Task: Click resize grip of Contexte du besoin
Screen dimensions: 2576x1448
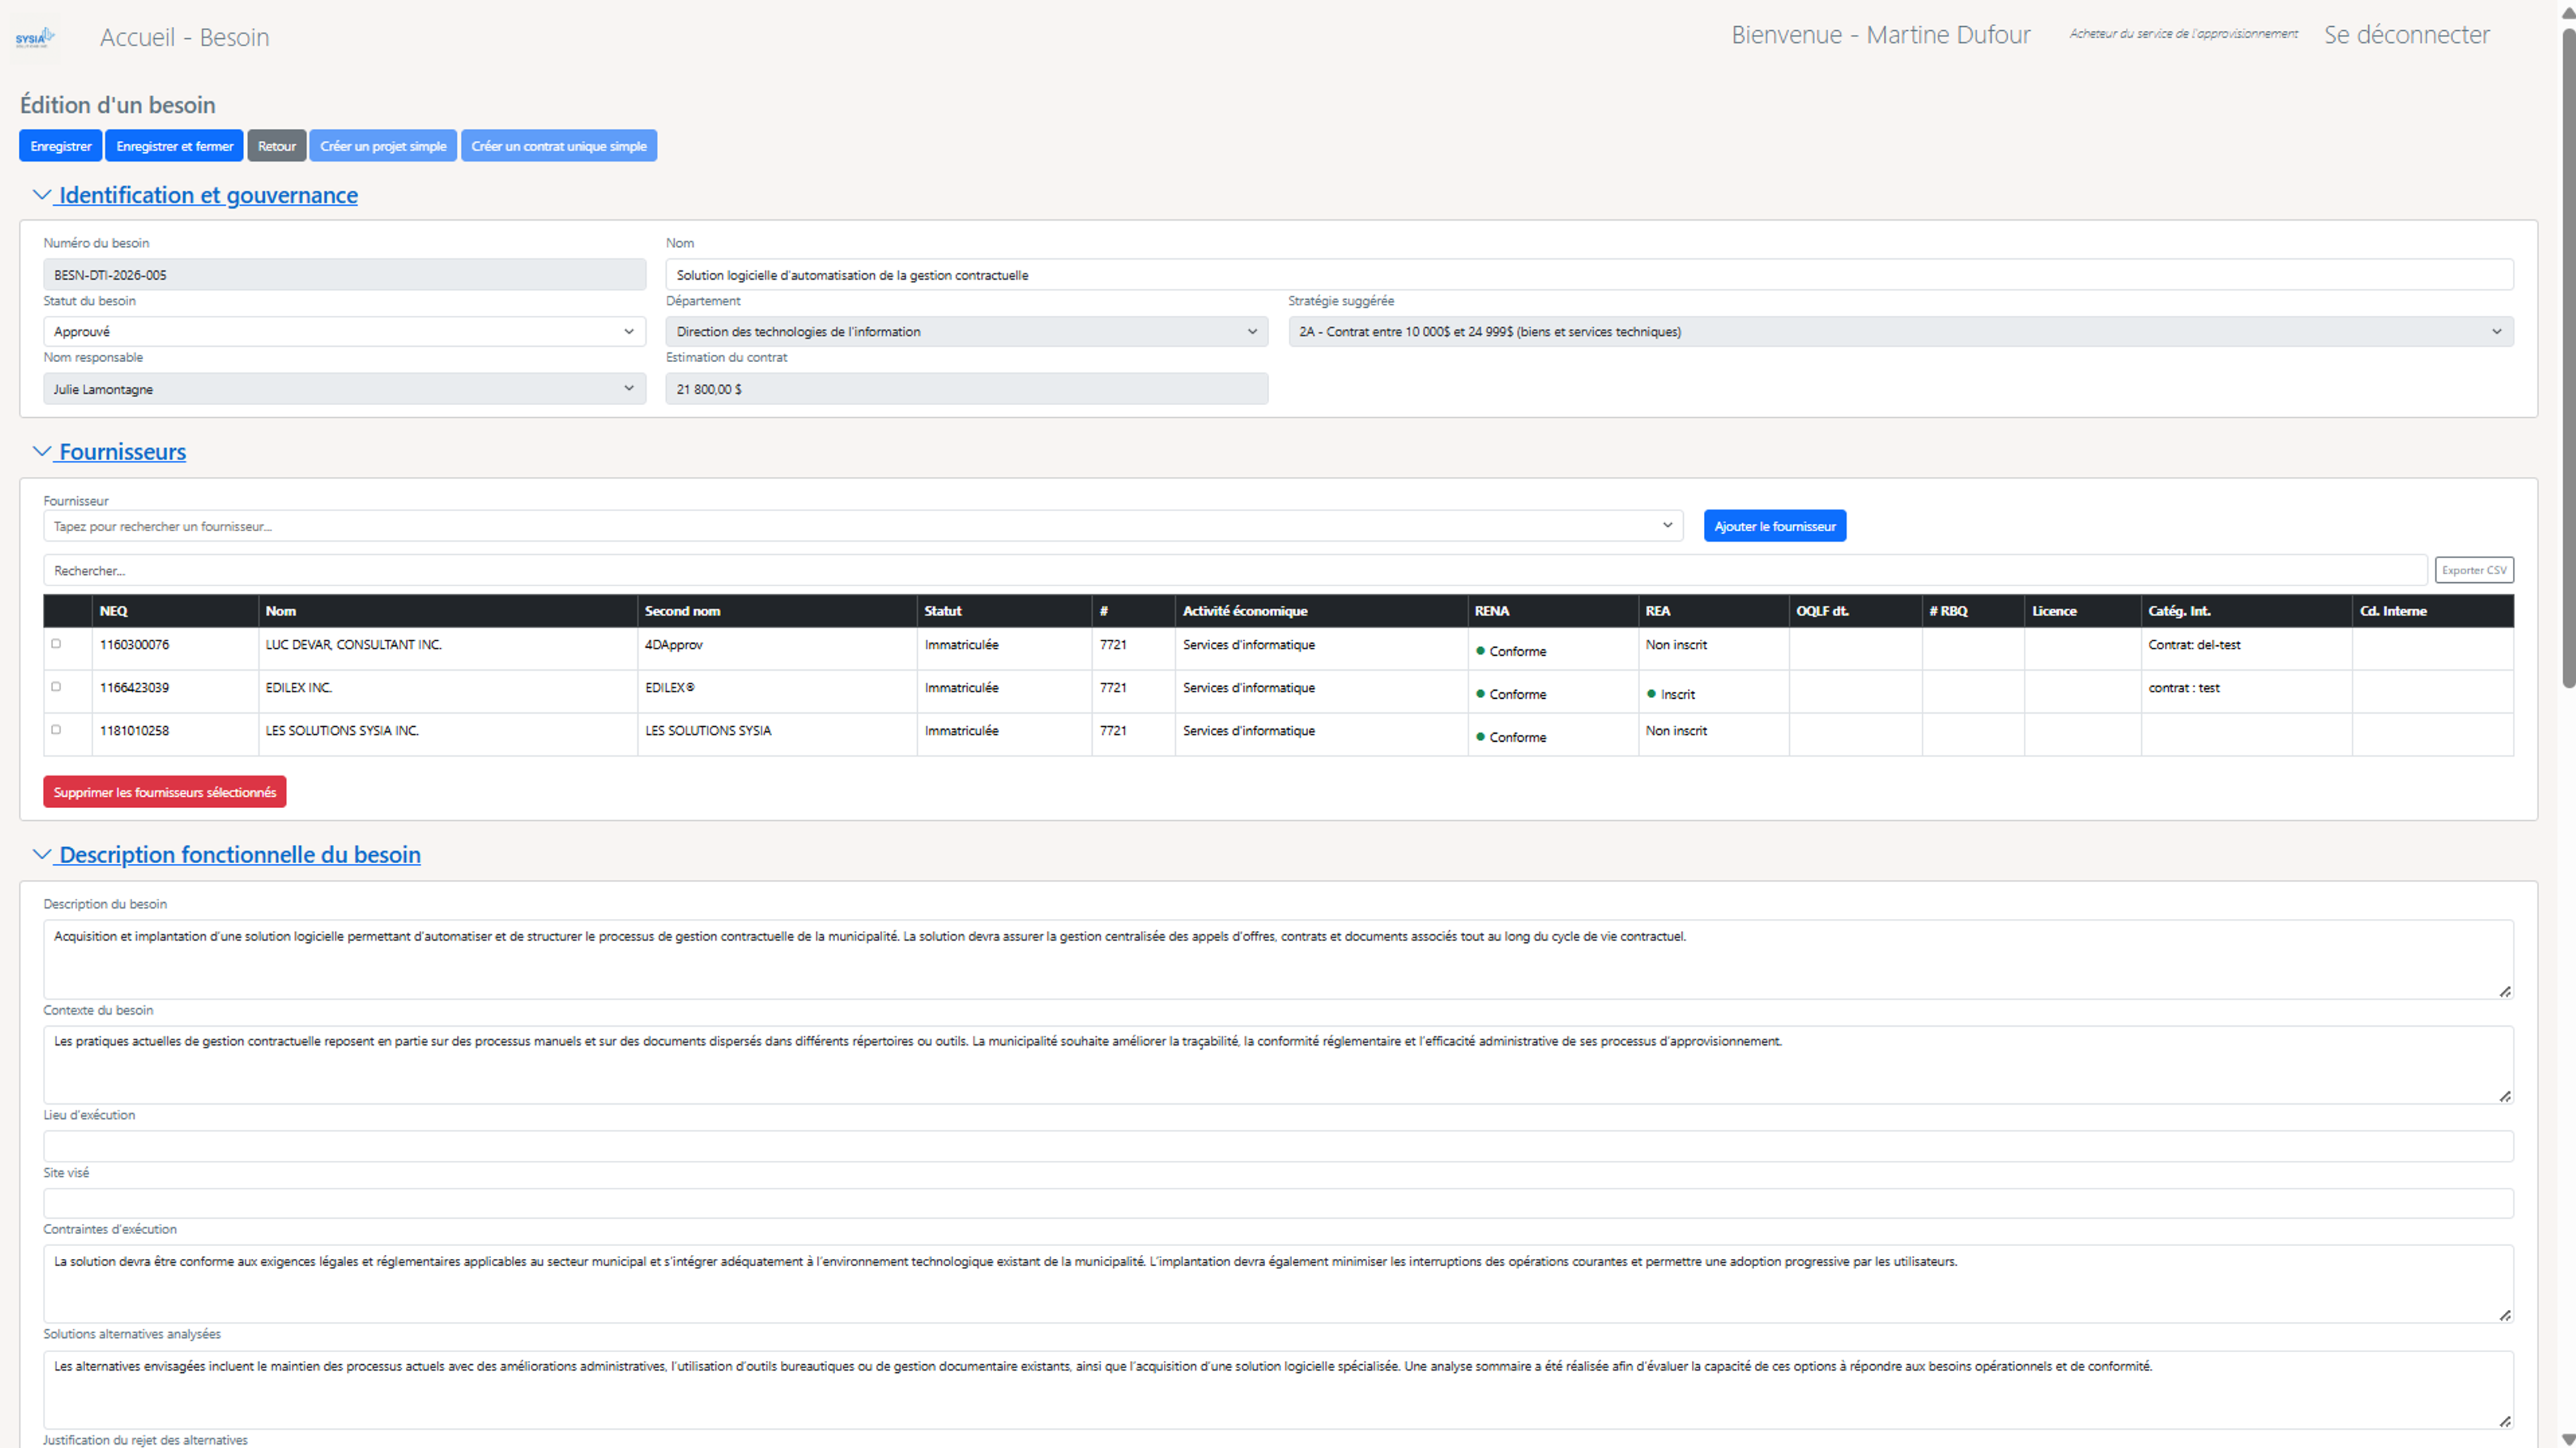Action: 2504,1096
